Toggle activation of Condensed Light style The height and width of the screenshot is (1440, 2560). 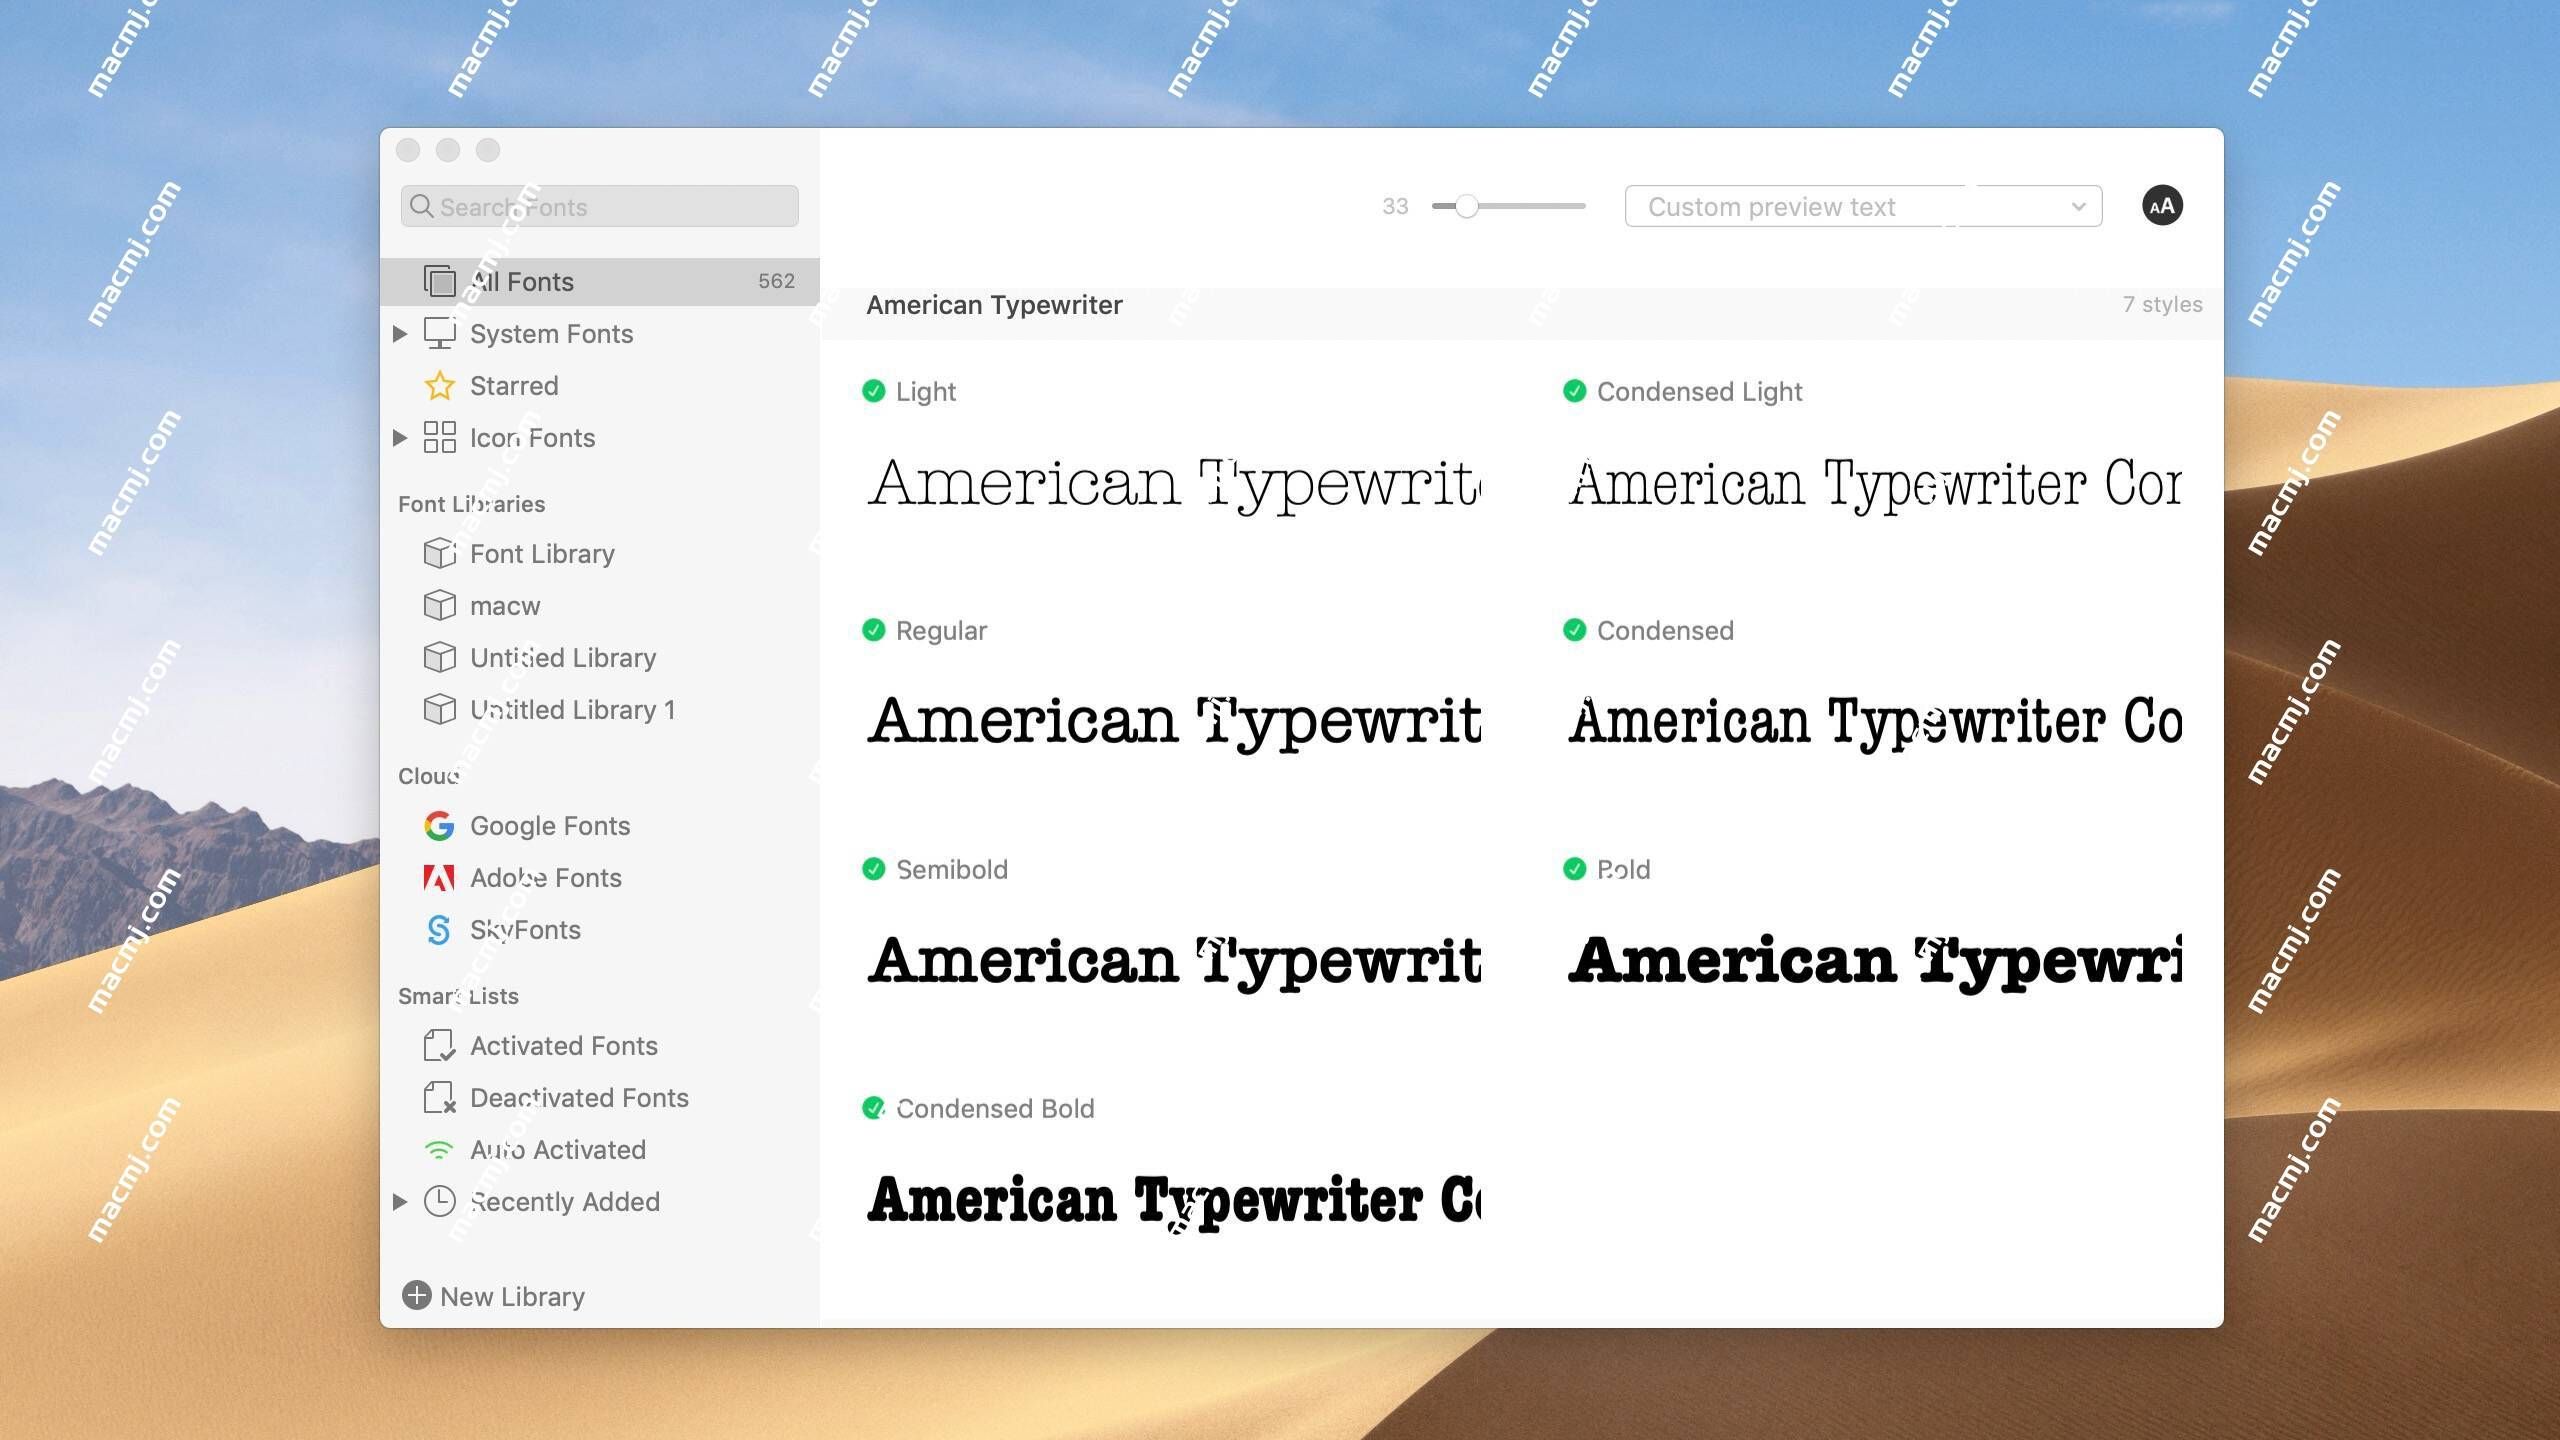tap(1575, 391)
